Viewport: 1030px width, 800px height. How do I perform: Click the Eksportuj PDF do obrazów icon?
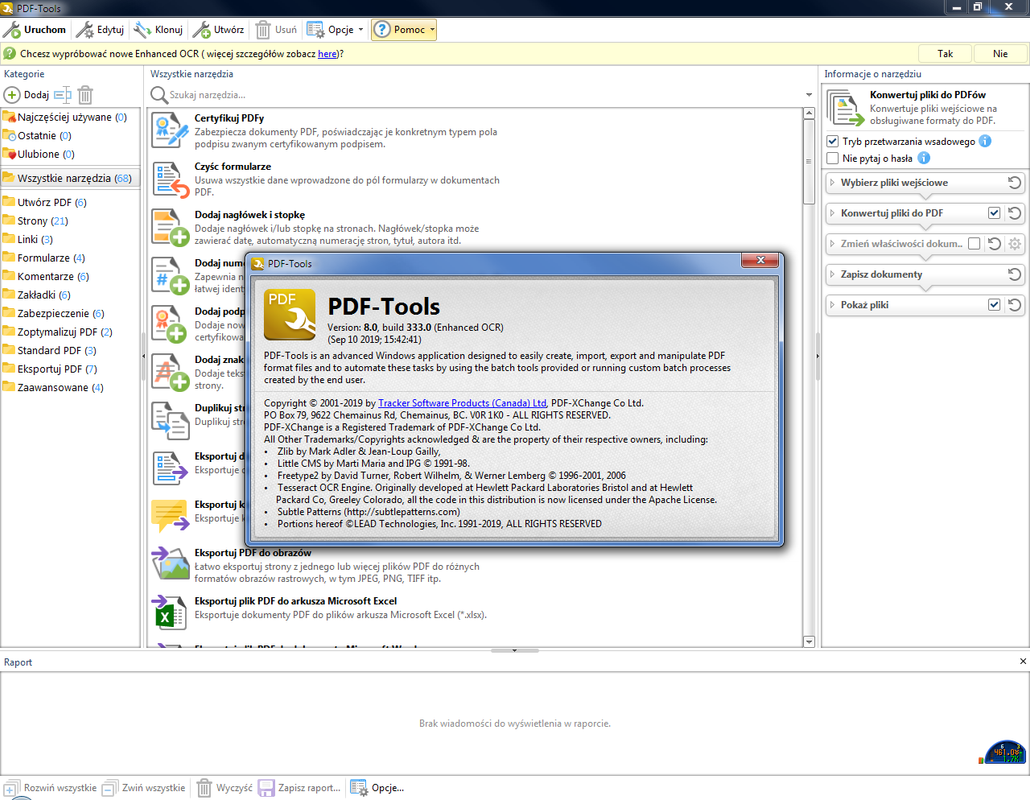170,564
